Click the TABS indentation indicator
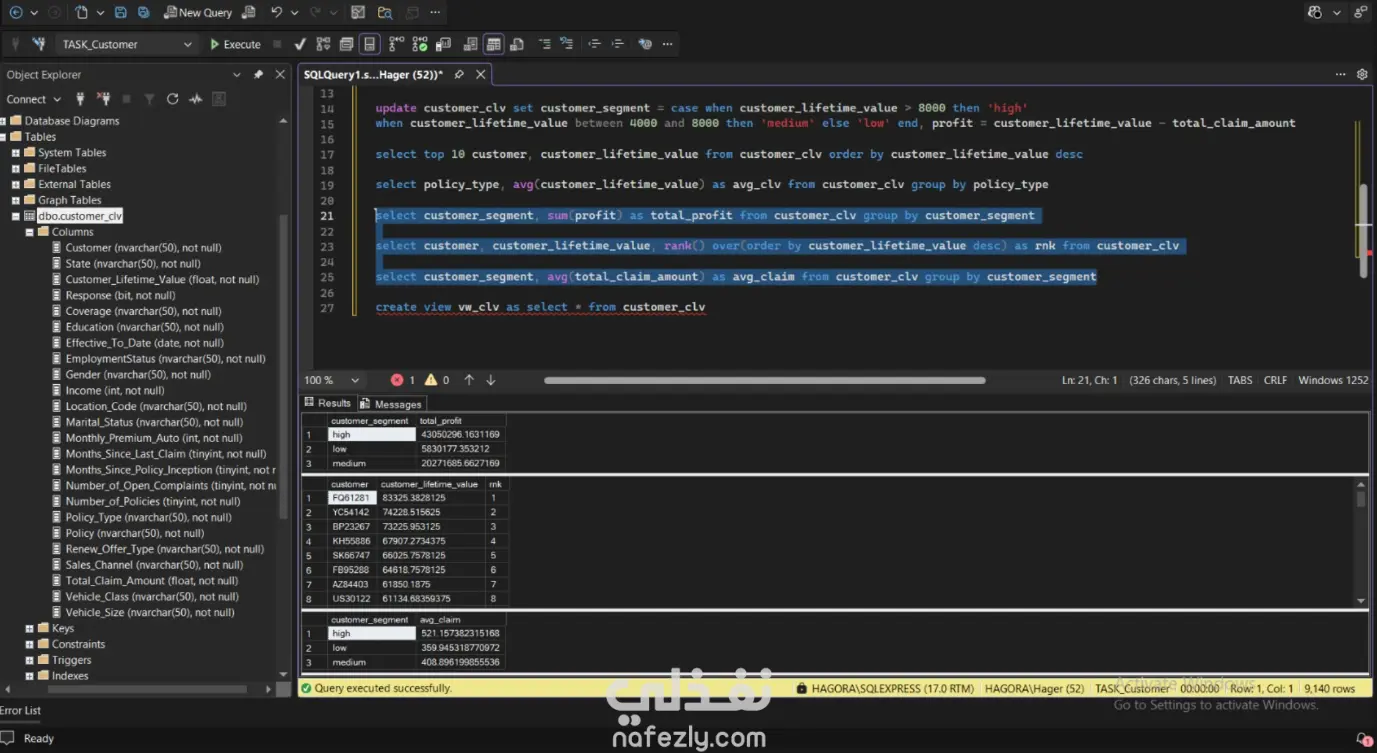This screenshot has height=753, width=1377. point(1240,380)
